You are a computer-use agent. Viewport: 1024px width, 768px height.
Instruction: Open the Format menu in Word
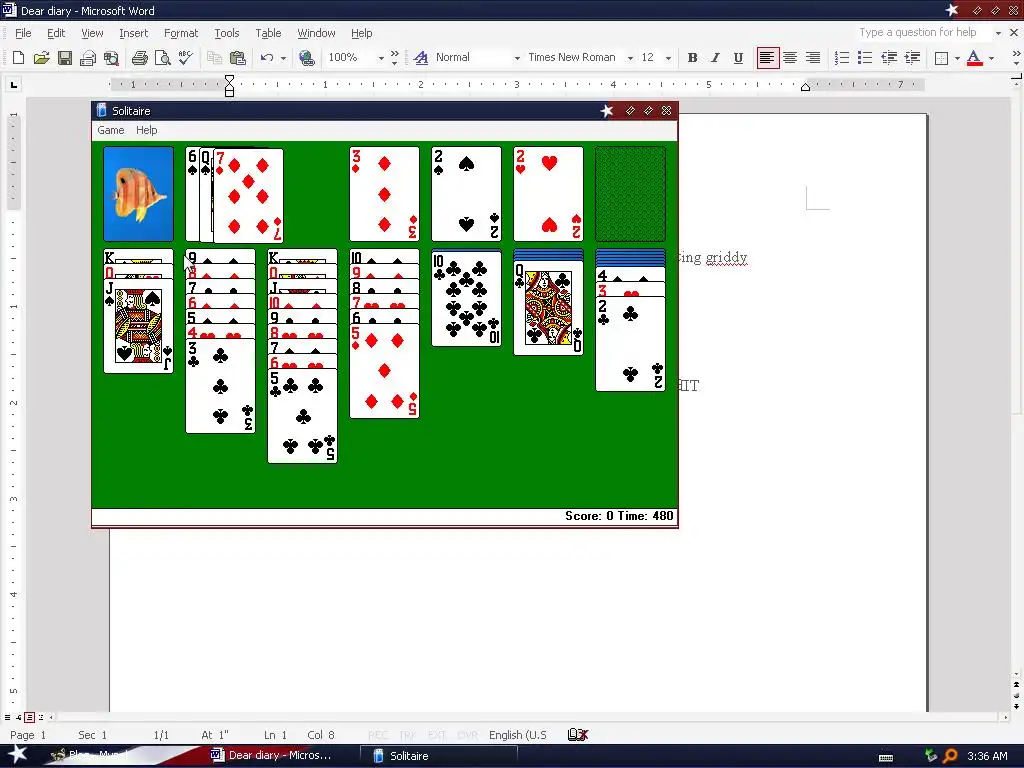181,33
